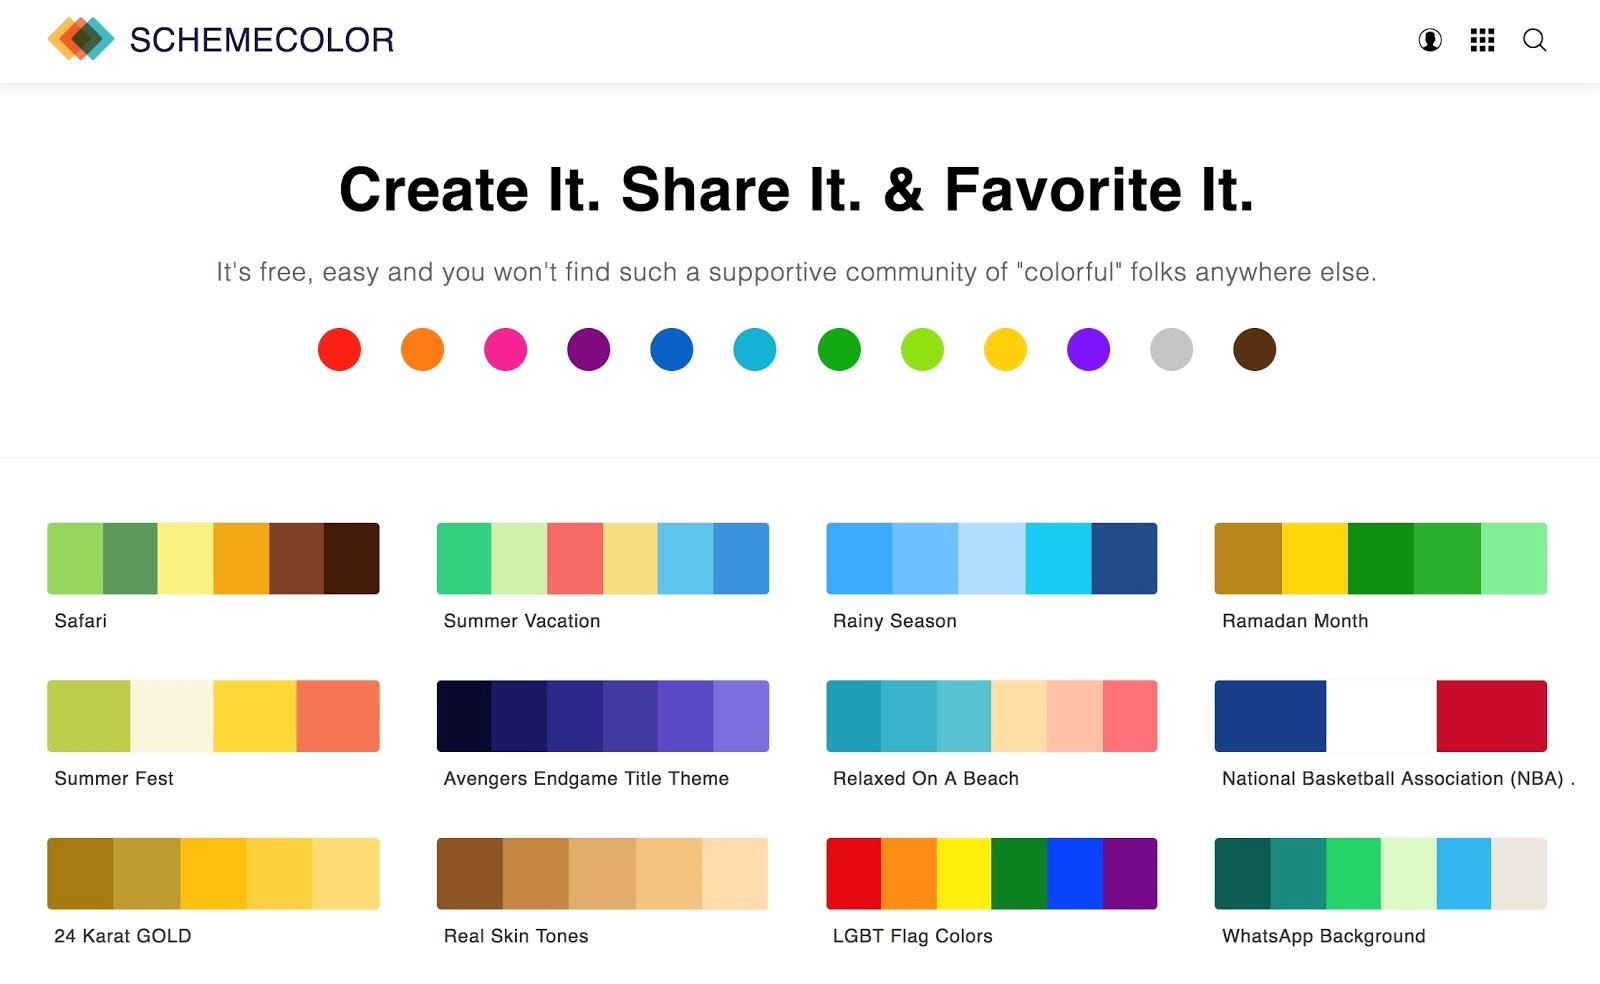The width and height of the screenshot is (1600, 984).
Task: Open the Avengers Endgame Title Theme palette
Action: tap(602, 716)
